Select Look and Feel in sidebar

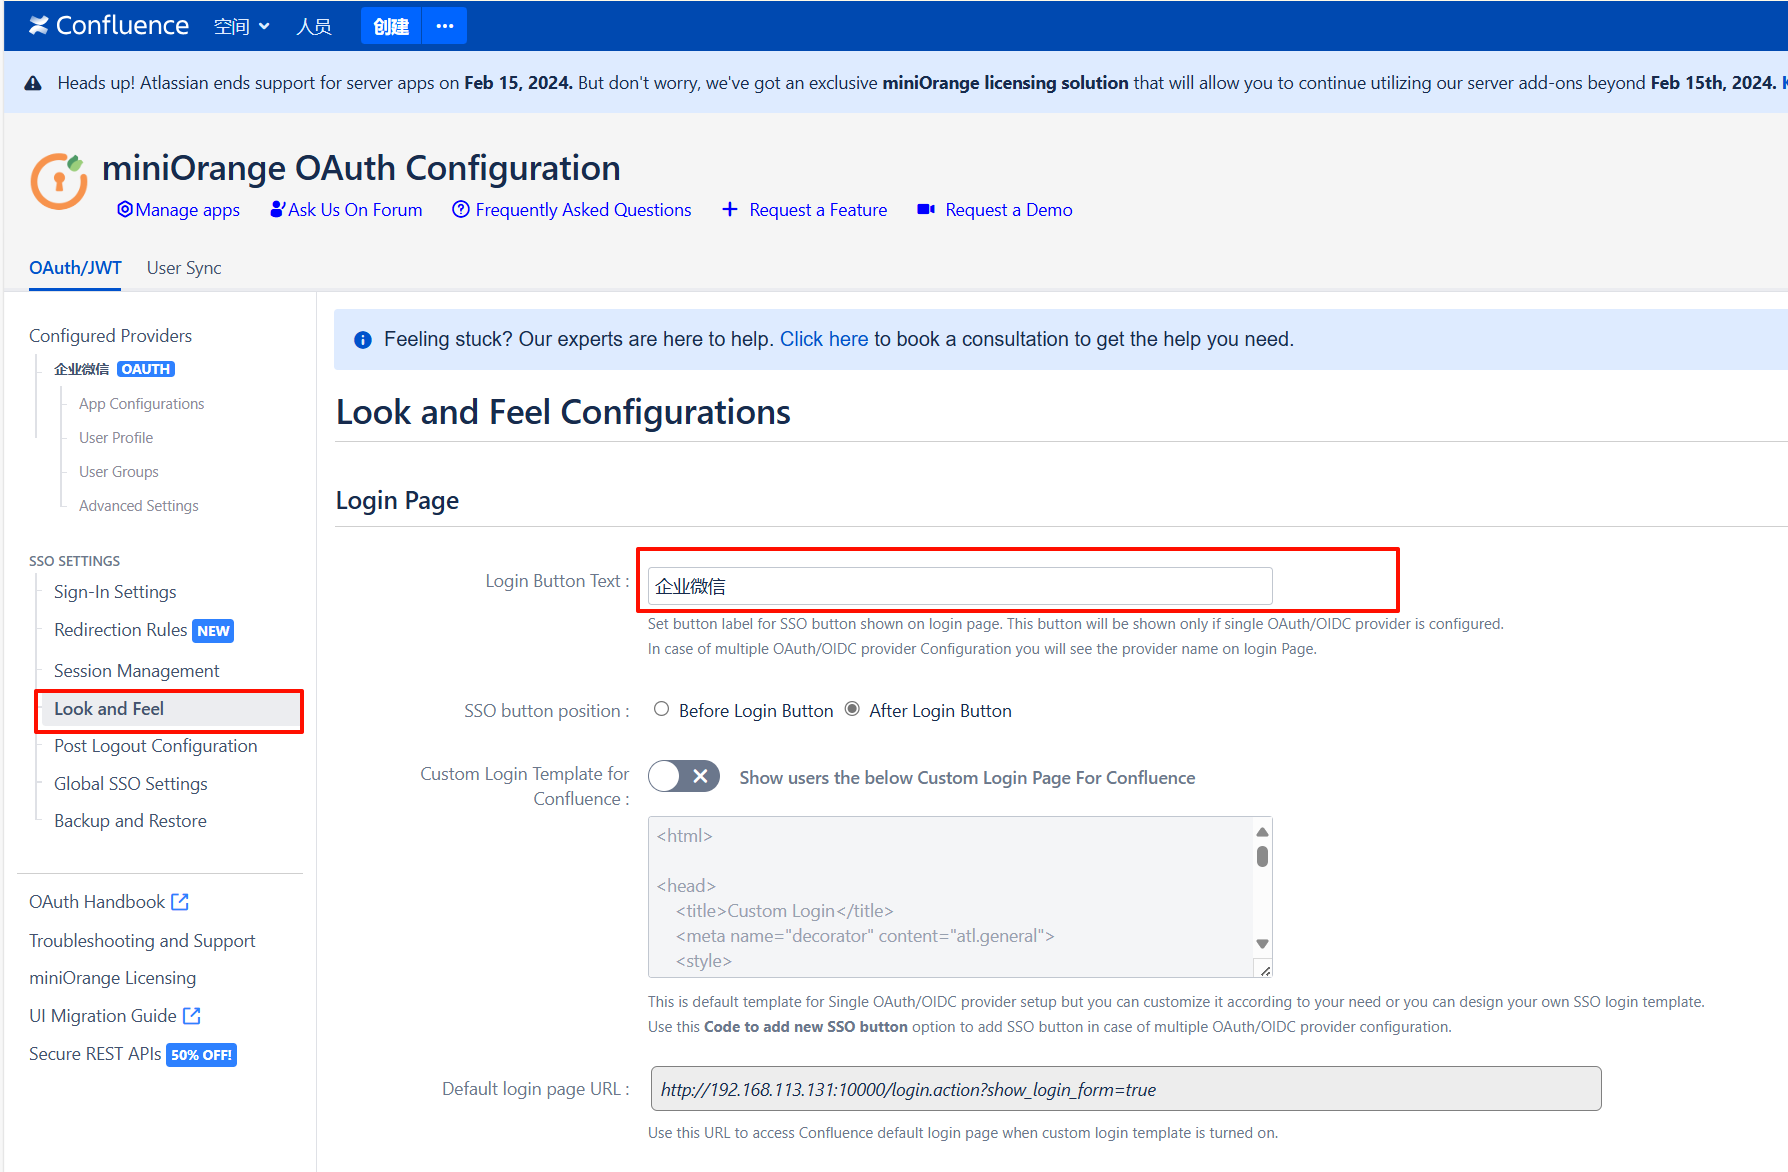pos(169,709)
